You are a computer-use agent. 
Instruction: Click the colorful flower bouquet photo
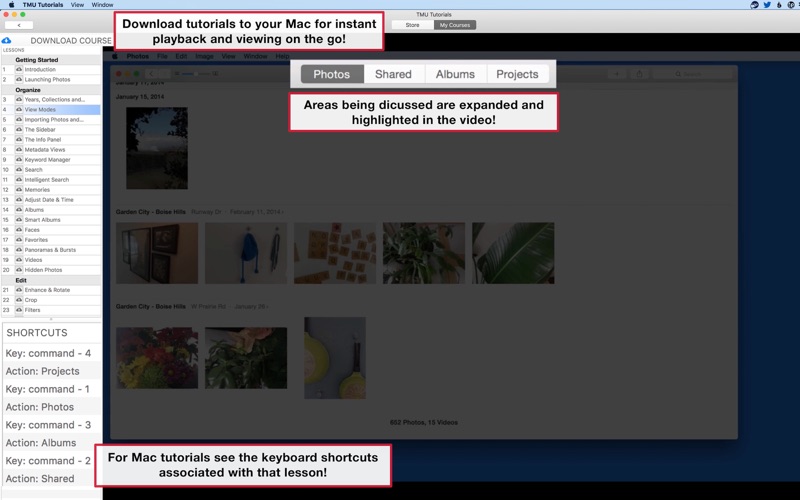157,358
